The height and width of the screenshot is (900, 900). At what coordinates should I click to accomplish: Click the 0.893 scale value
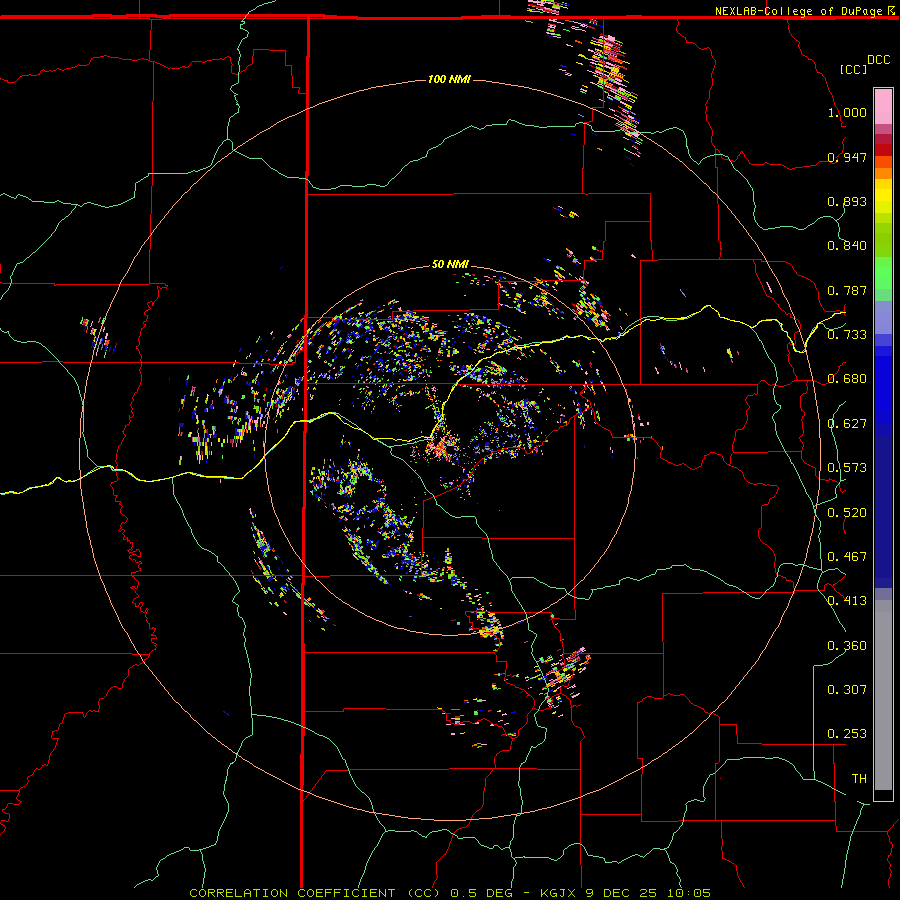click(847, 201)
